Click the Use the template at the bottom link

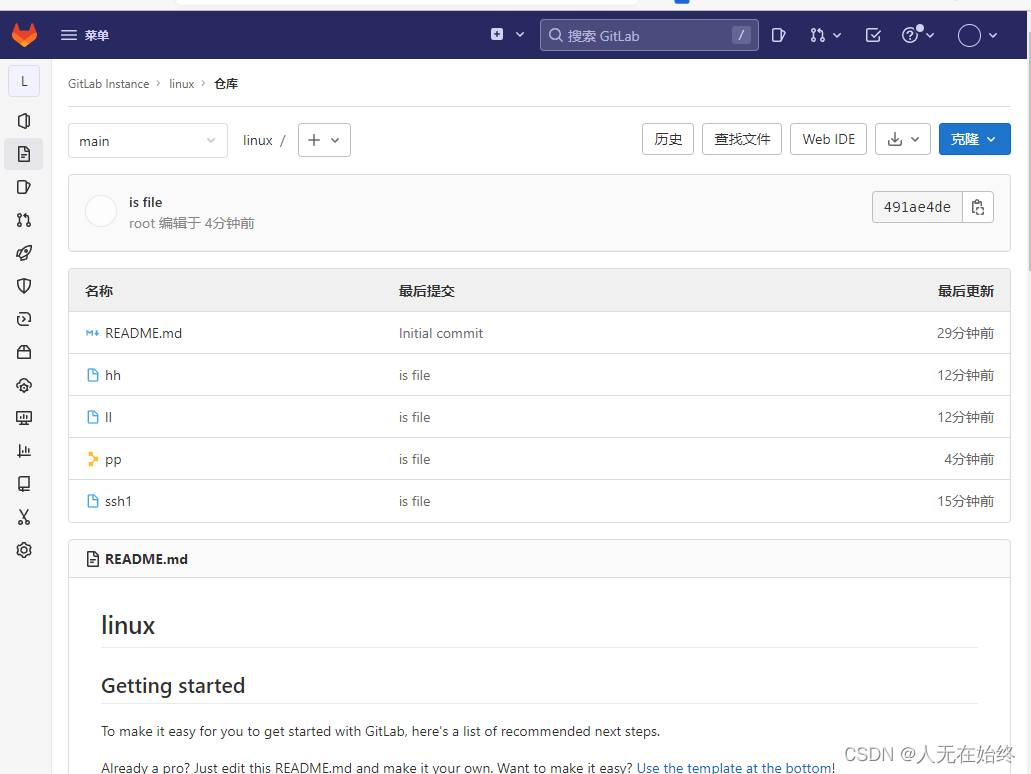734,767
